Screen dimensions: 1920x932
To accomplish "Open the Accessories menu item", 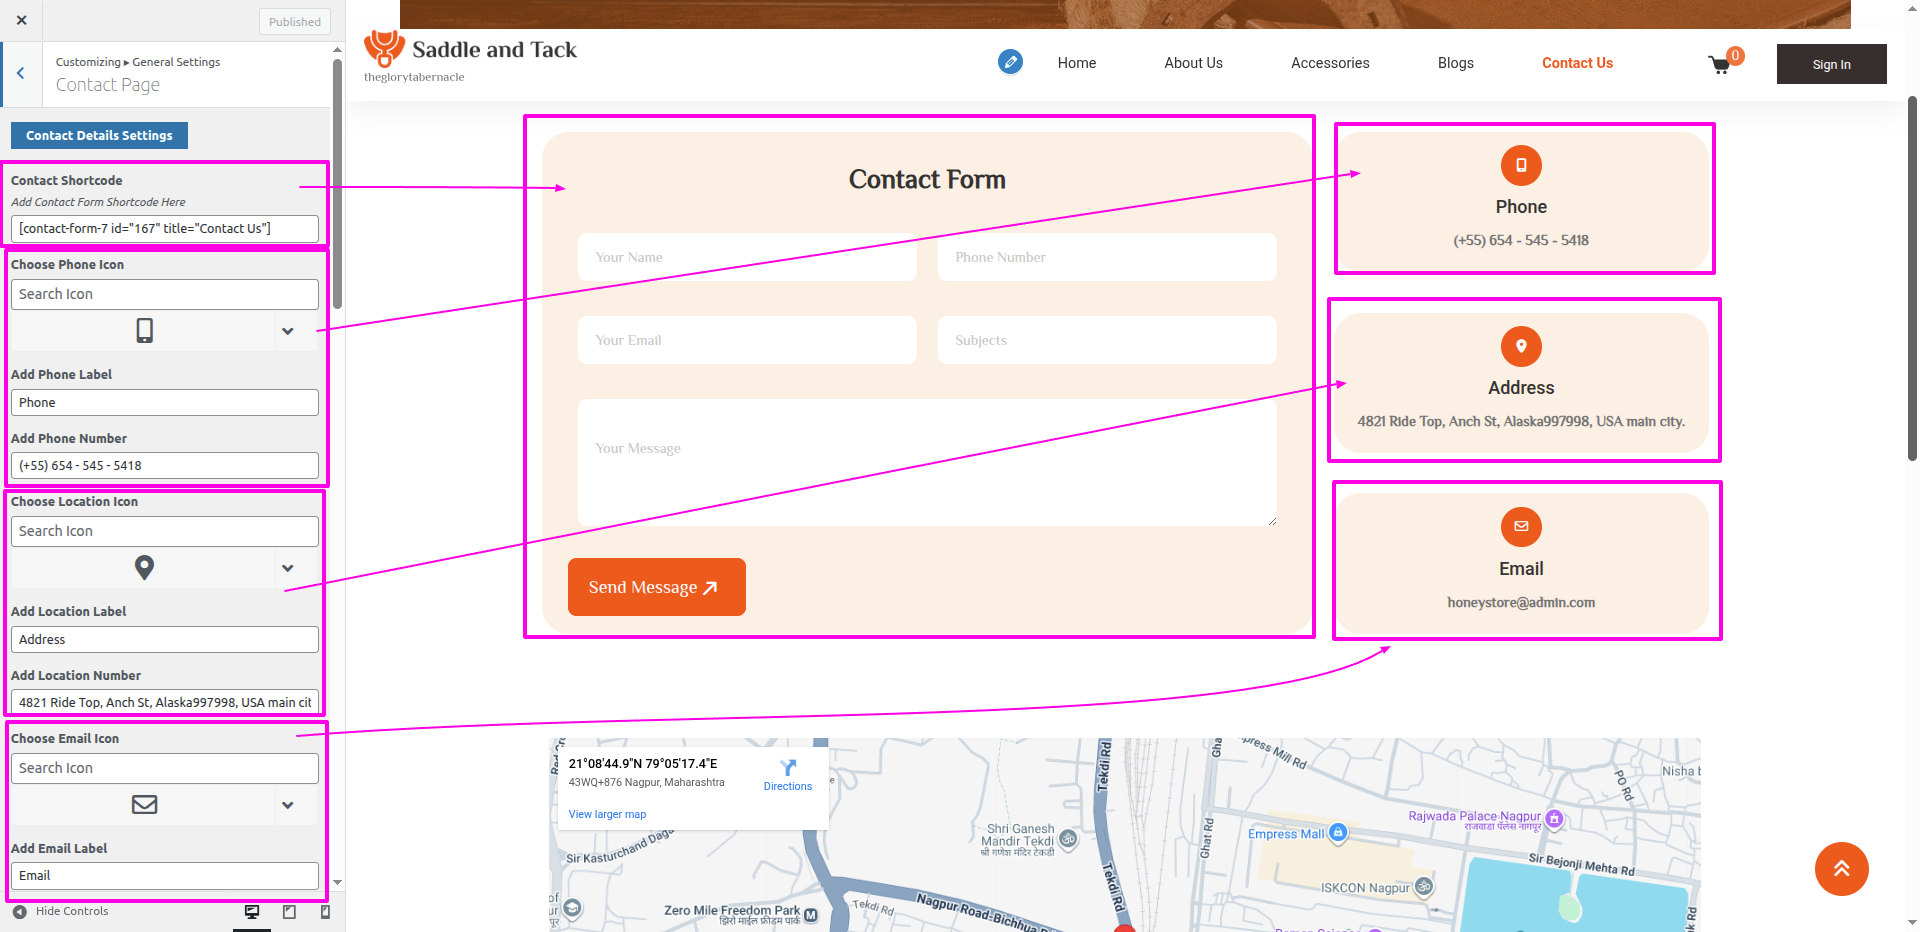I will click(x=1329, y=63).
